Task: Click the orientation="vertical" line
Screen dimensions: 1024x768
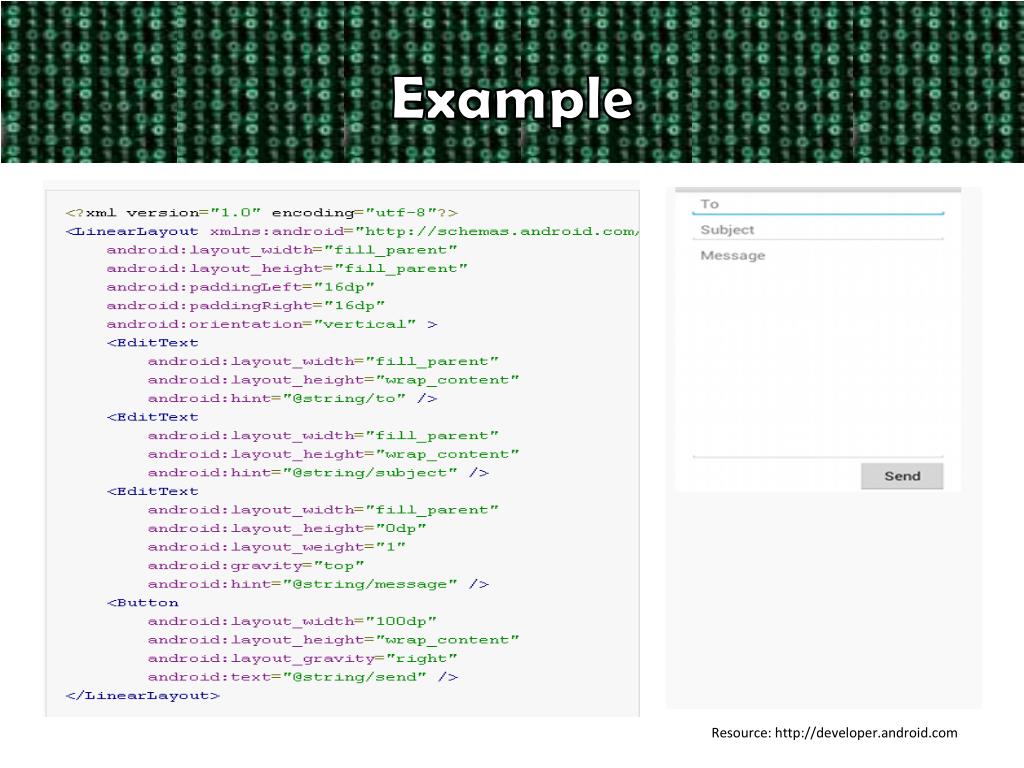Action: (272, 324)
